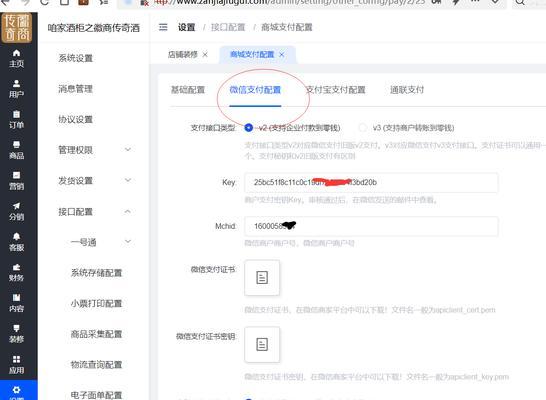Switch to the 店铺装修 page tab

pos(183,55)
